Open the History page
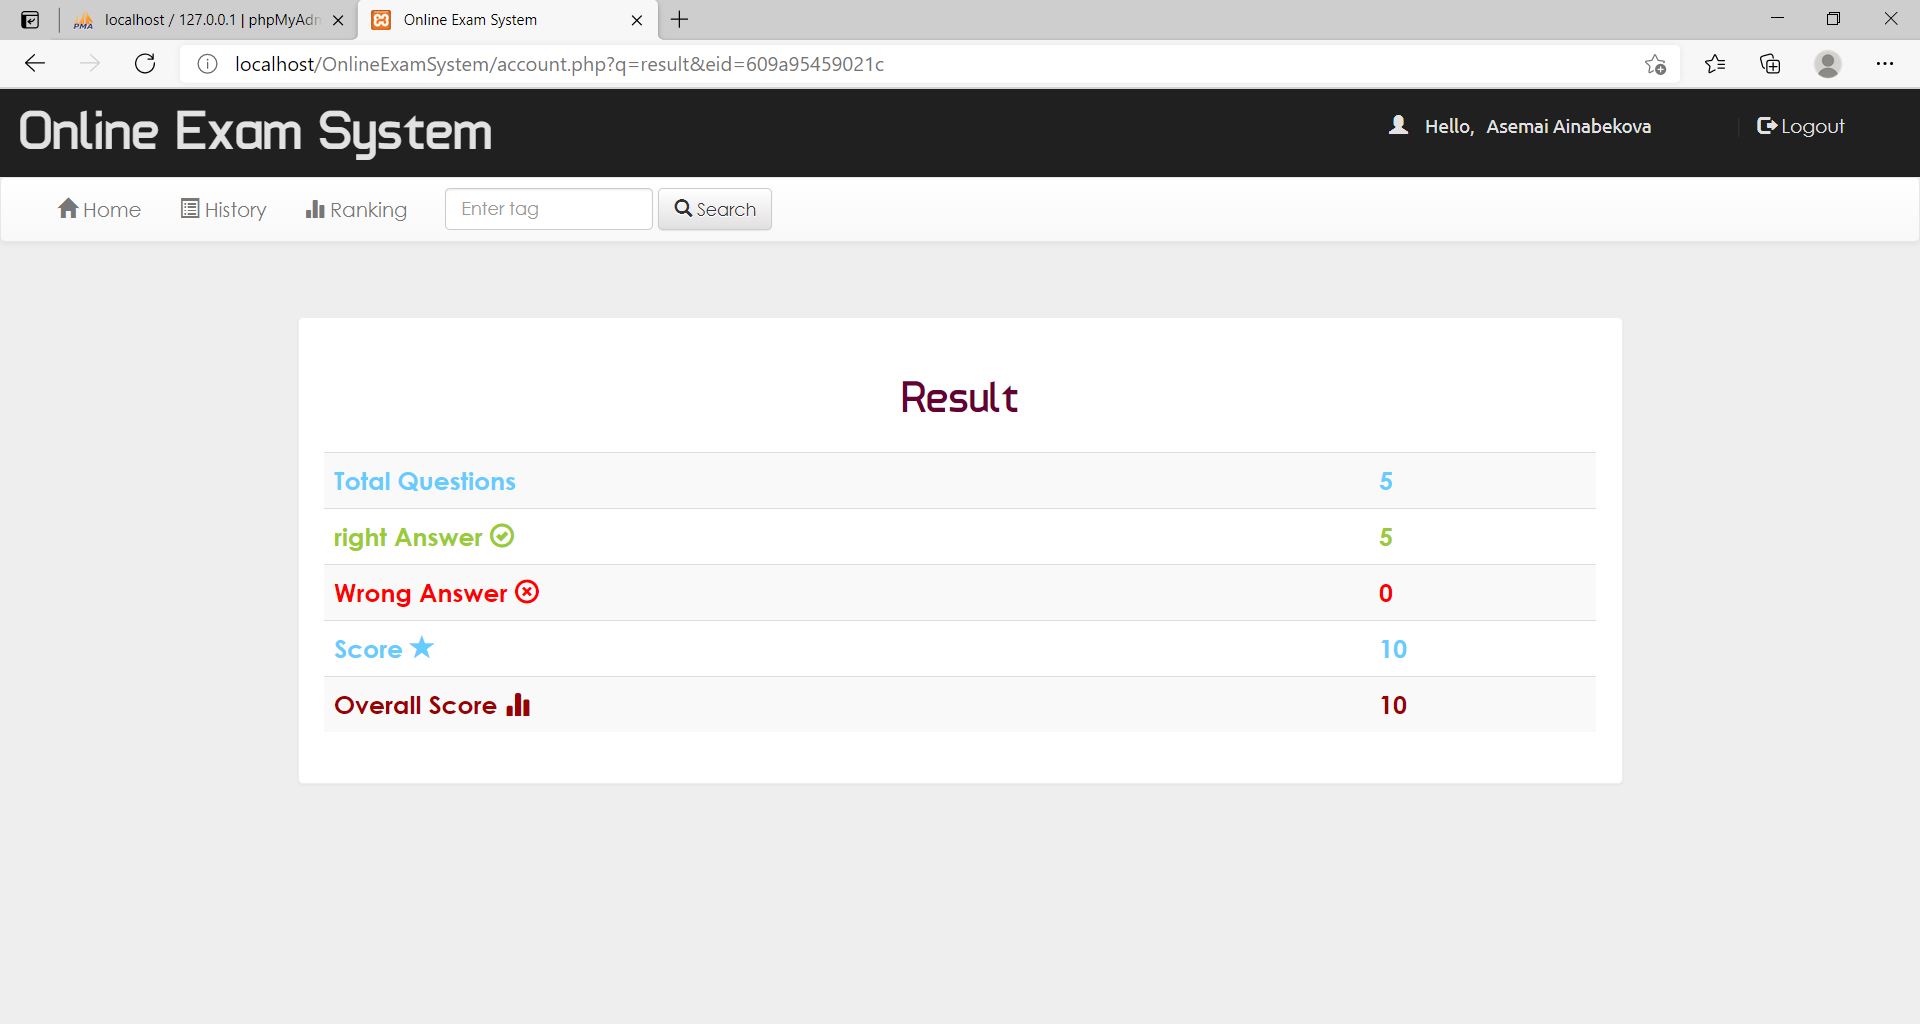Screen dimensions: 1920x1024 [x=223, y=209]
